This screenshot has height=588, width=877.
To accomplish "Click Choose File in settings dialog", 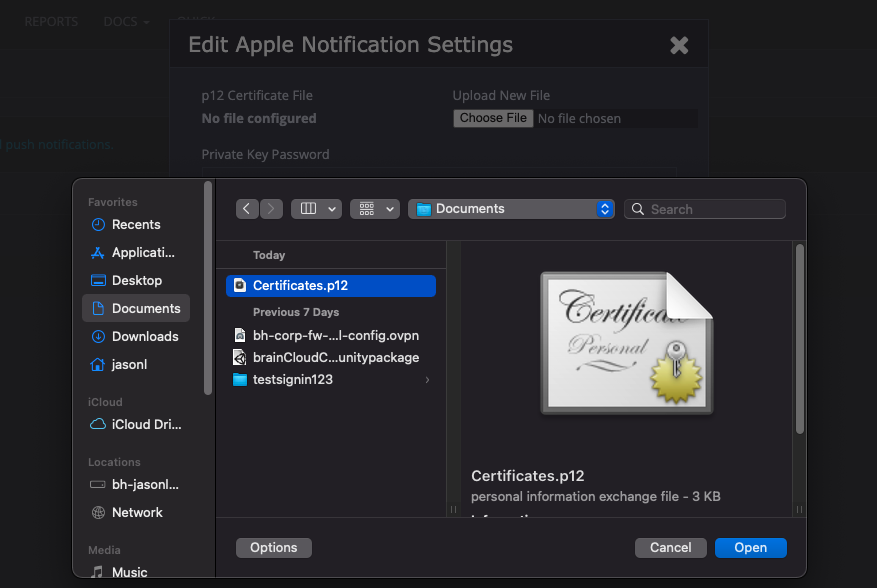I will pyautogui.click(x=493, y=118).
